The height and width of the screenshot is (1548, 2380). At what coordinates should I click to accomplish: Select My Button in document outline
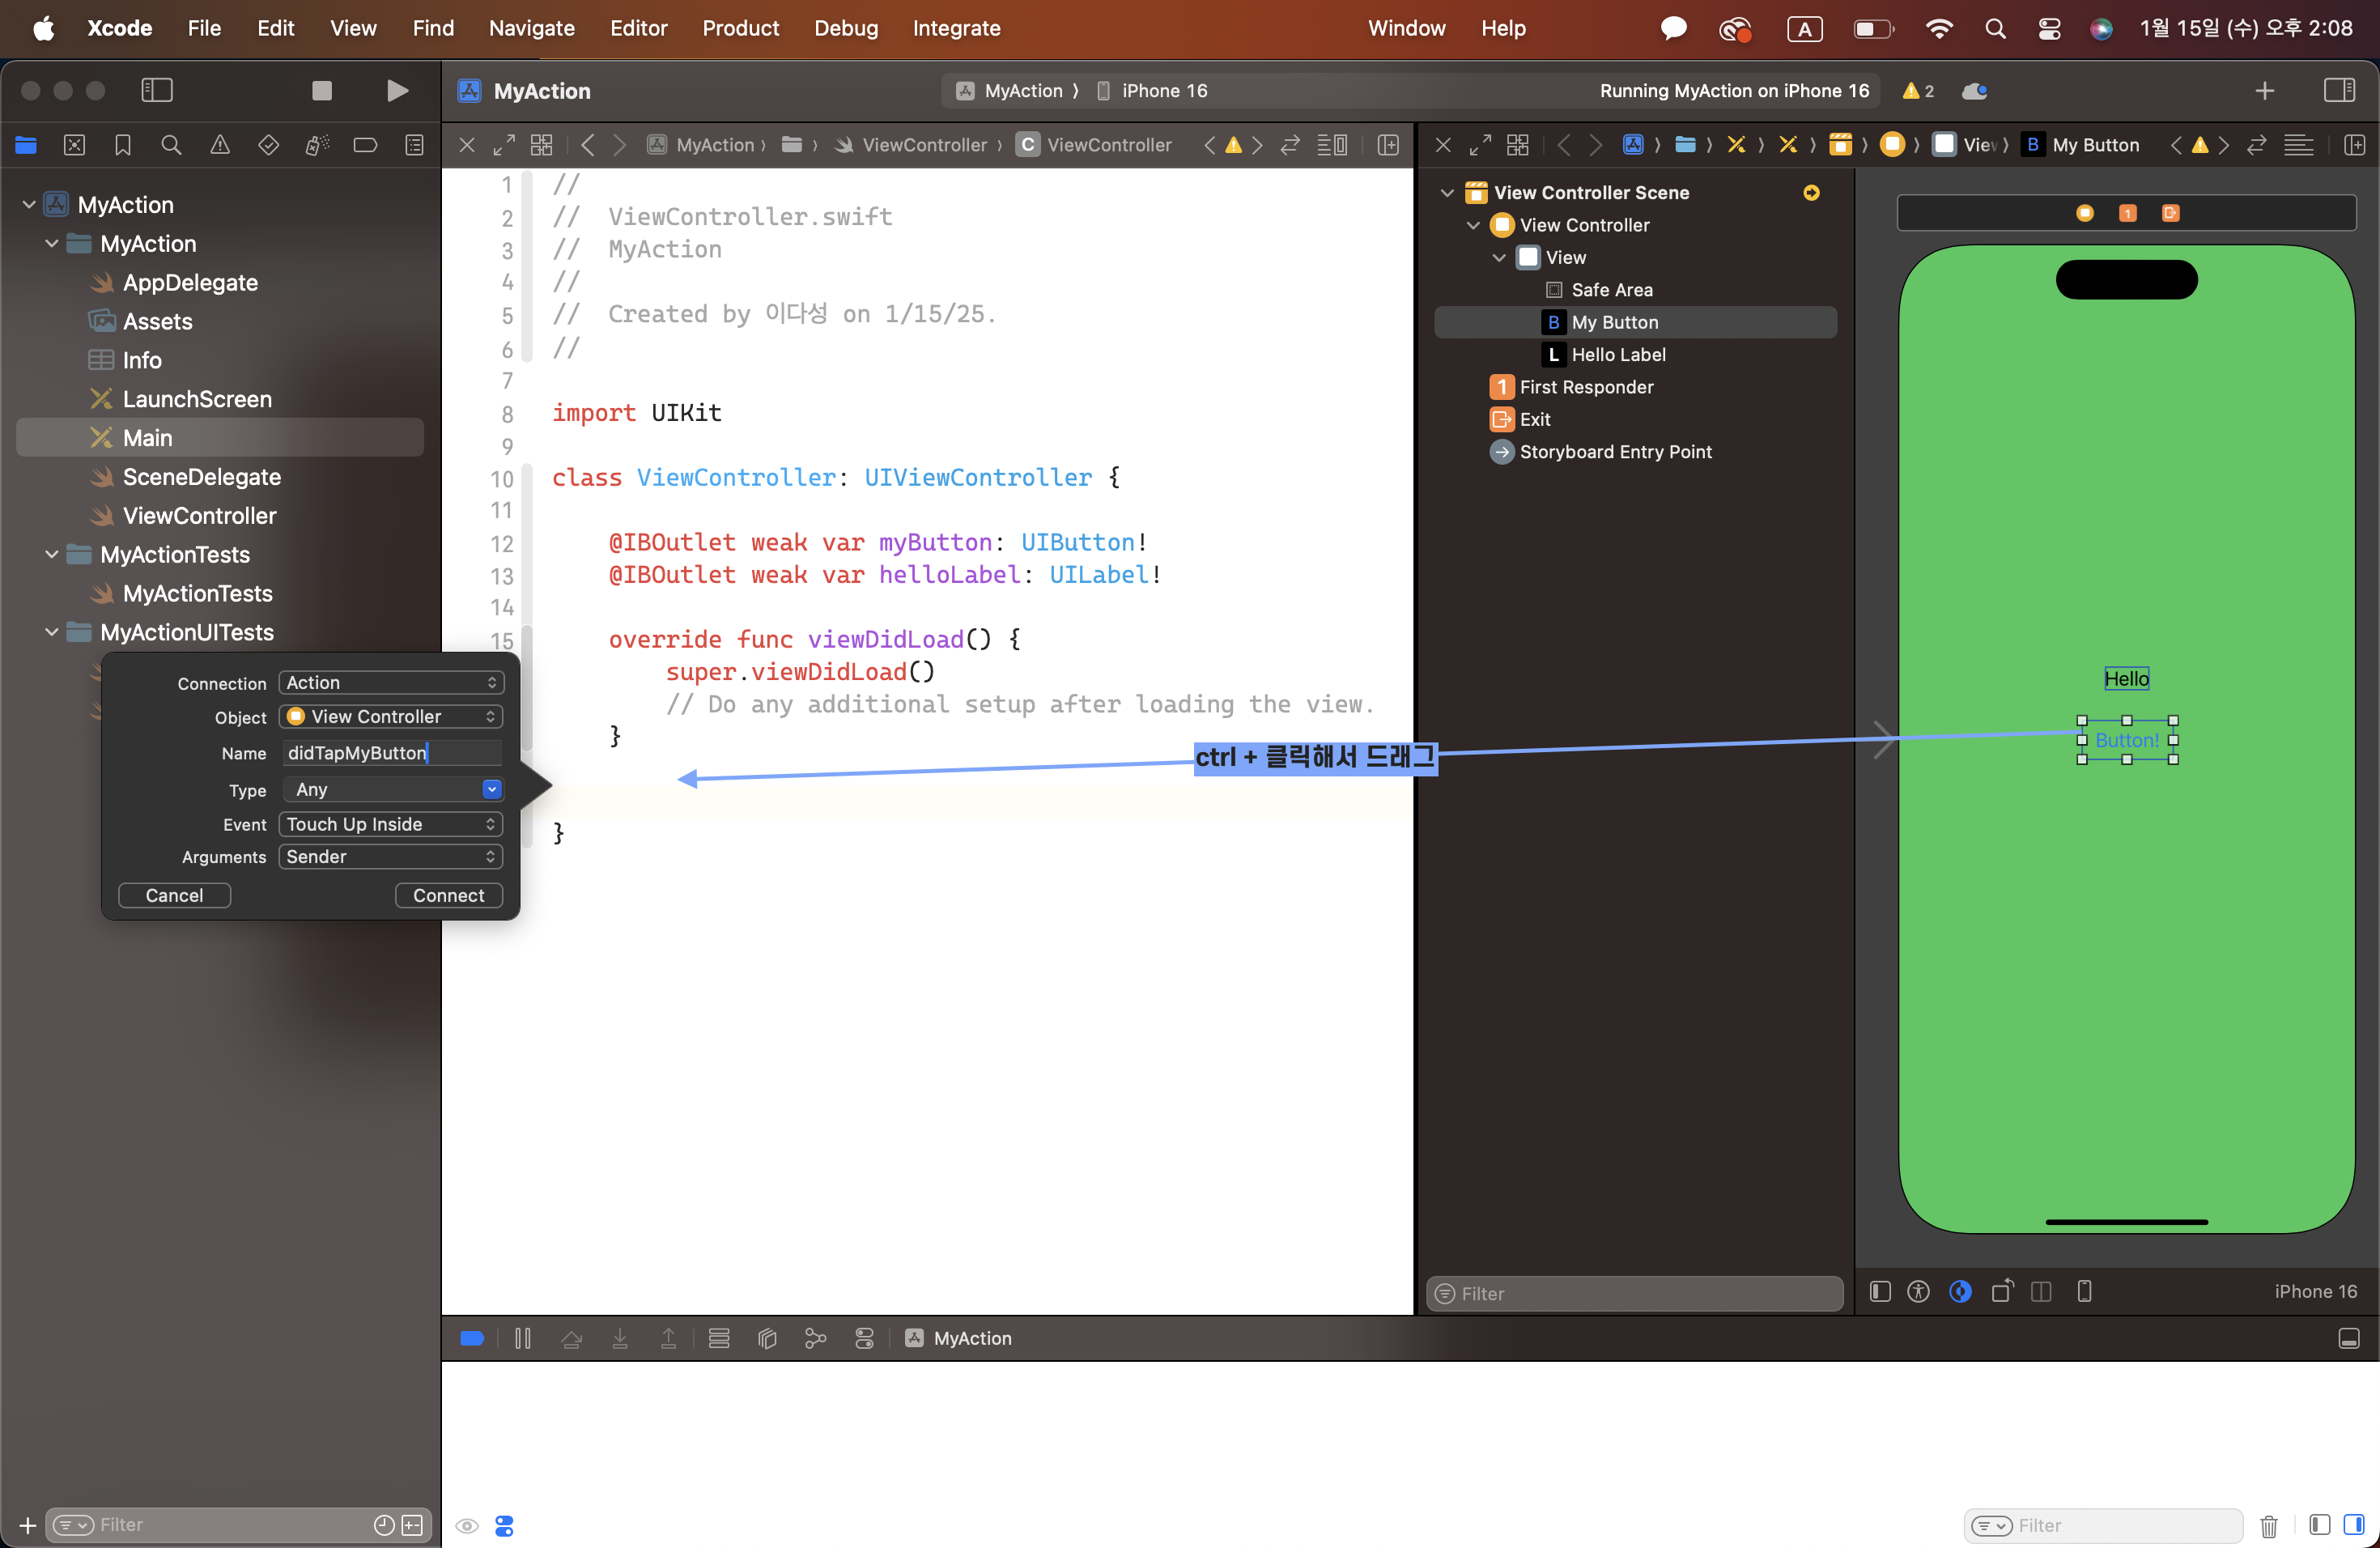1635,323
